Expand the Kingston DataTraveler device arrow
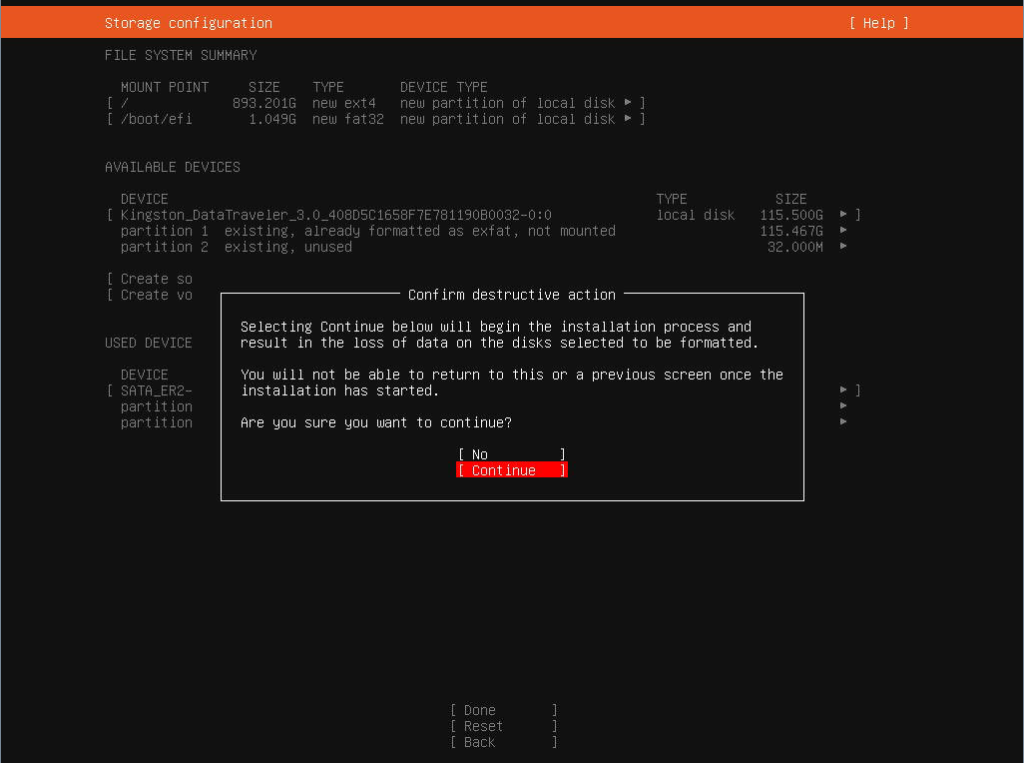1024x763 pixels. tap(844, 215)
